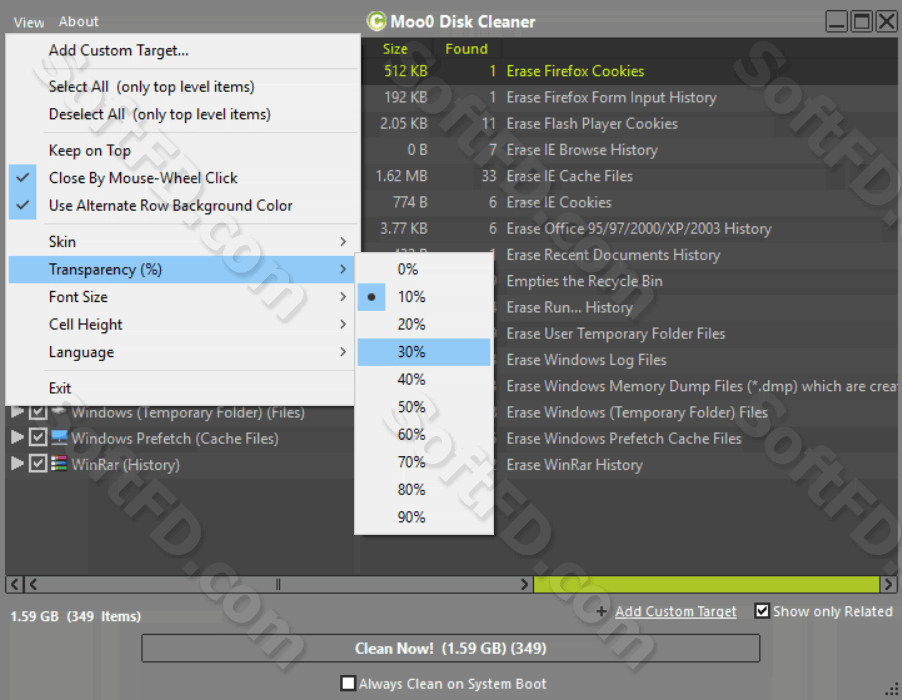Open the Transparency (%) submenu

tap(182, 269)
